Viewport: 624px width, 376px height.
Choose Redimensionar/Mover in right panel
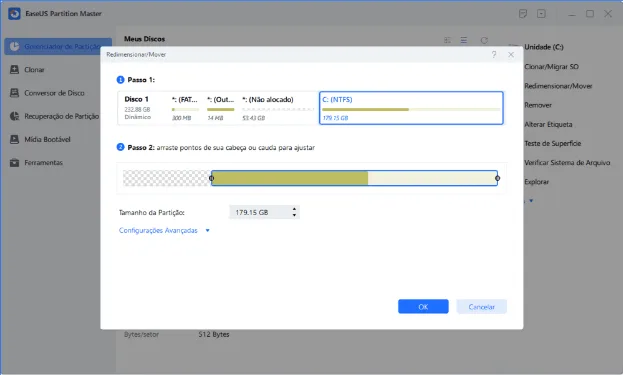[558, 86]
